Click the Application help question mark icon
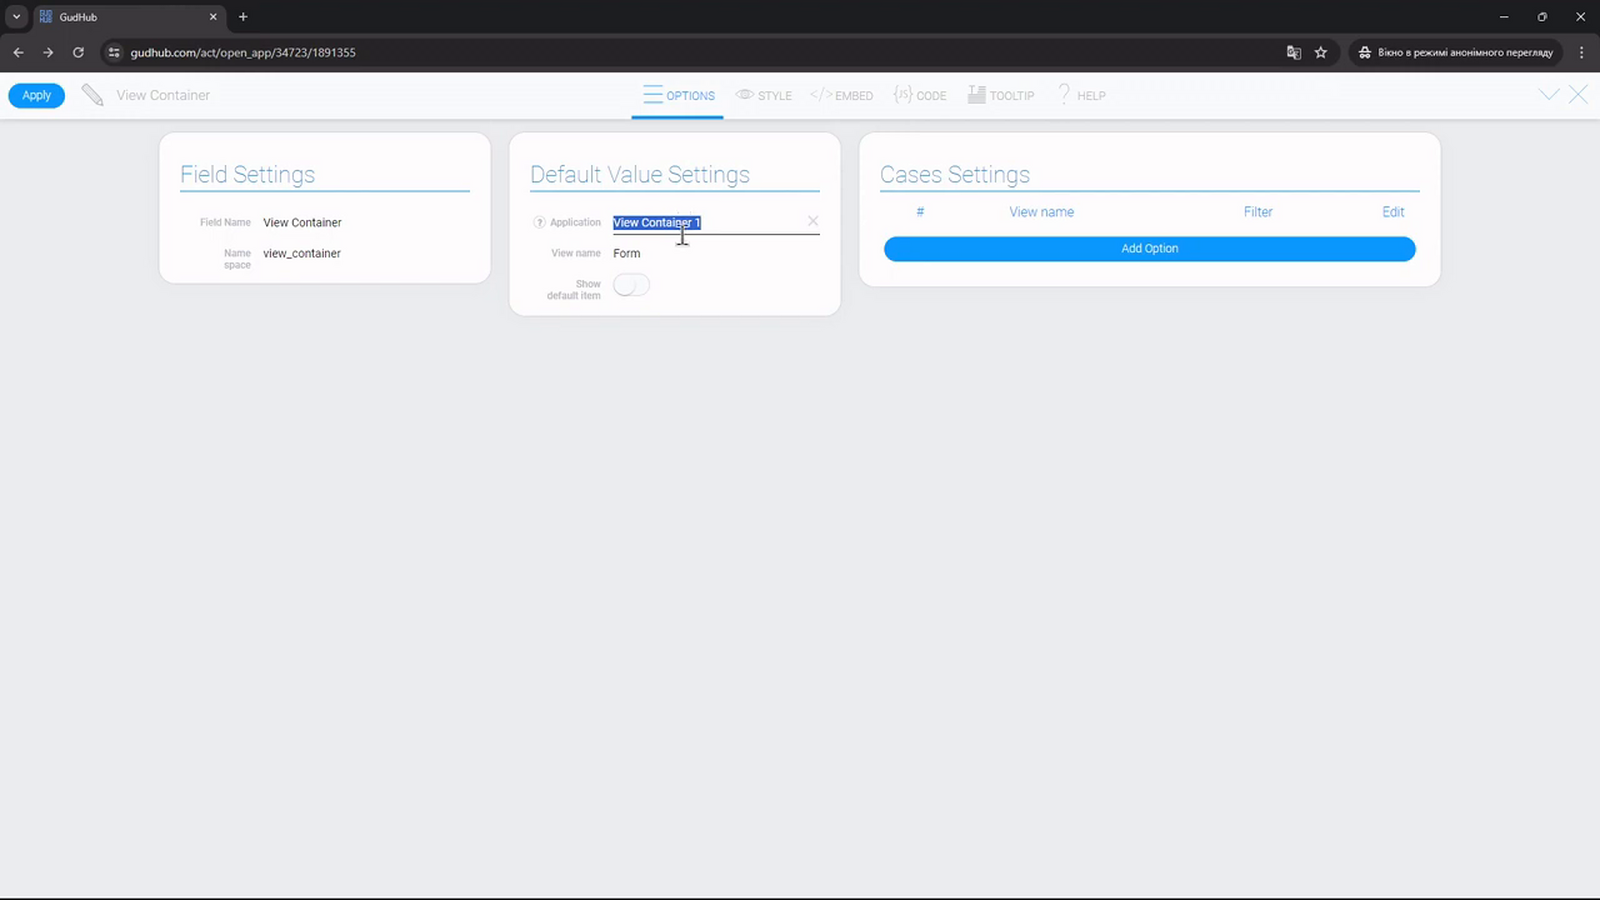This screenshot has width=1600, height=900. click(539, 222)
